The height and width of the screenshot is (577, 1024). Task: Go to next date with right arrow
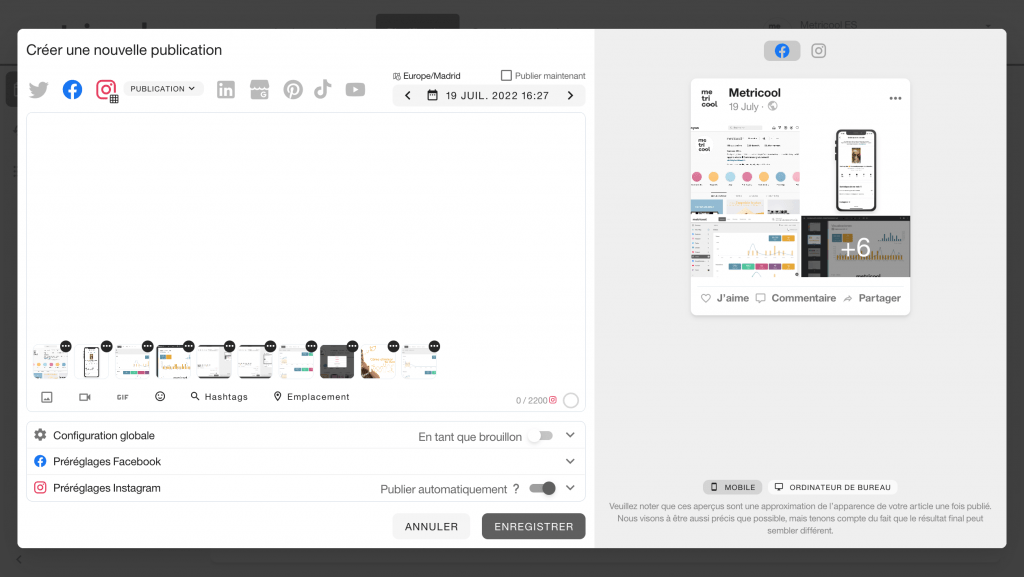pos(570,95)
